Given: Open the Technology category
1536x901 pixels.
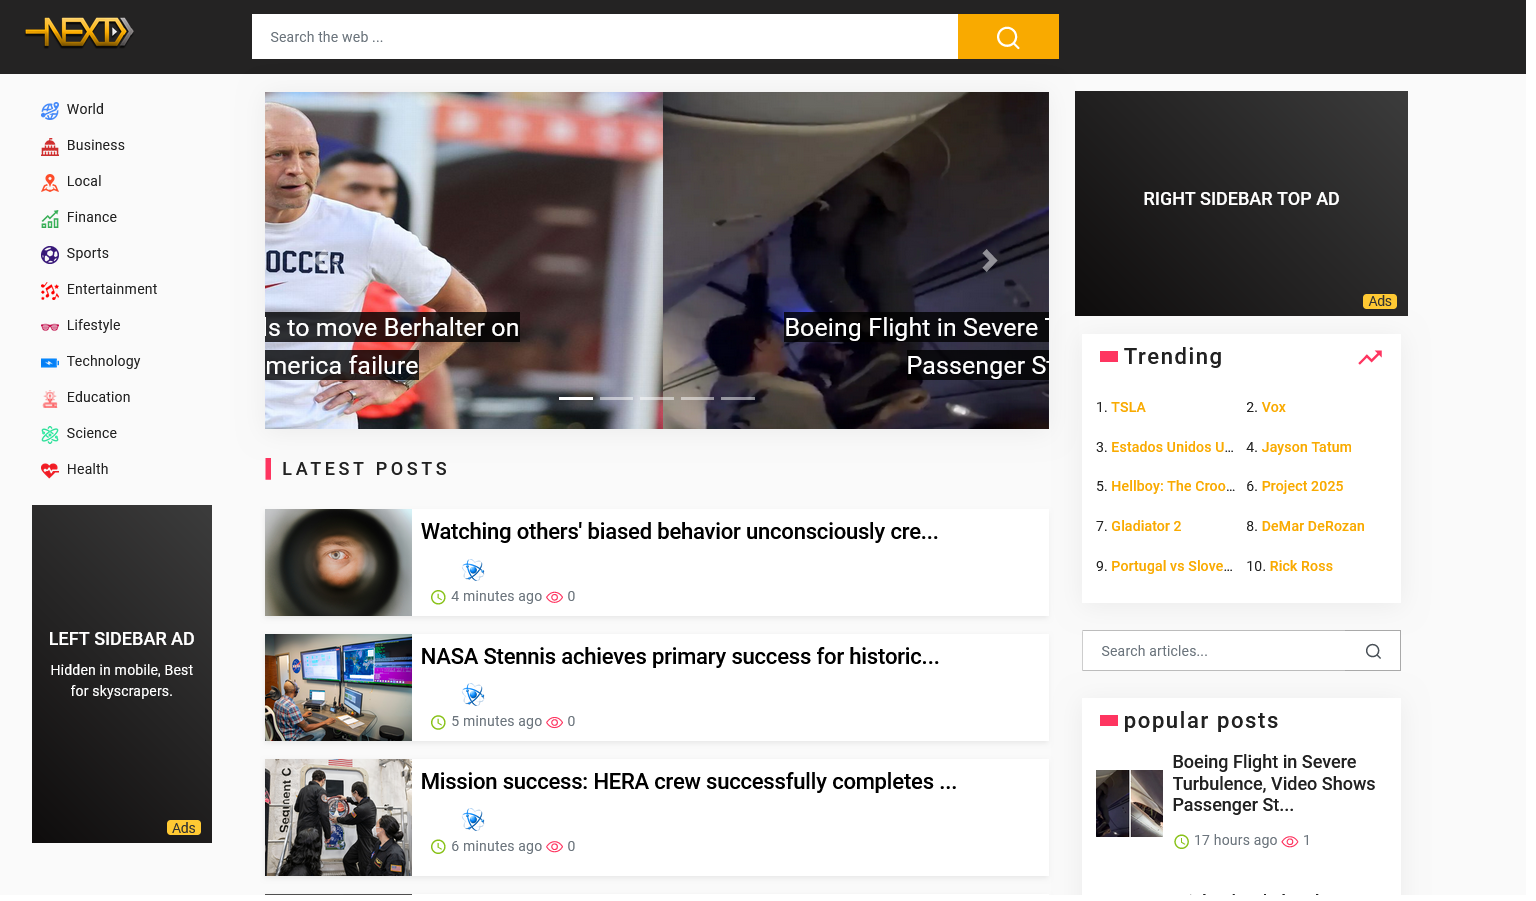Looking at the screenshot, I should pos(103,361).
